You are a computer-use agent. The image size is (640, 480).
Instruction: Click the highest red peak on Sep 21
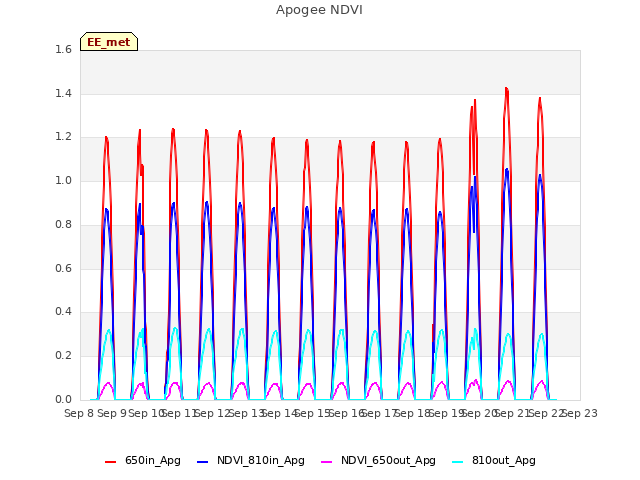[507, 88]
